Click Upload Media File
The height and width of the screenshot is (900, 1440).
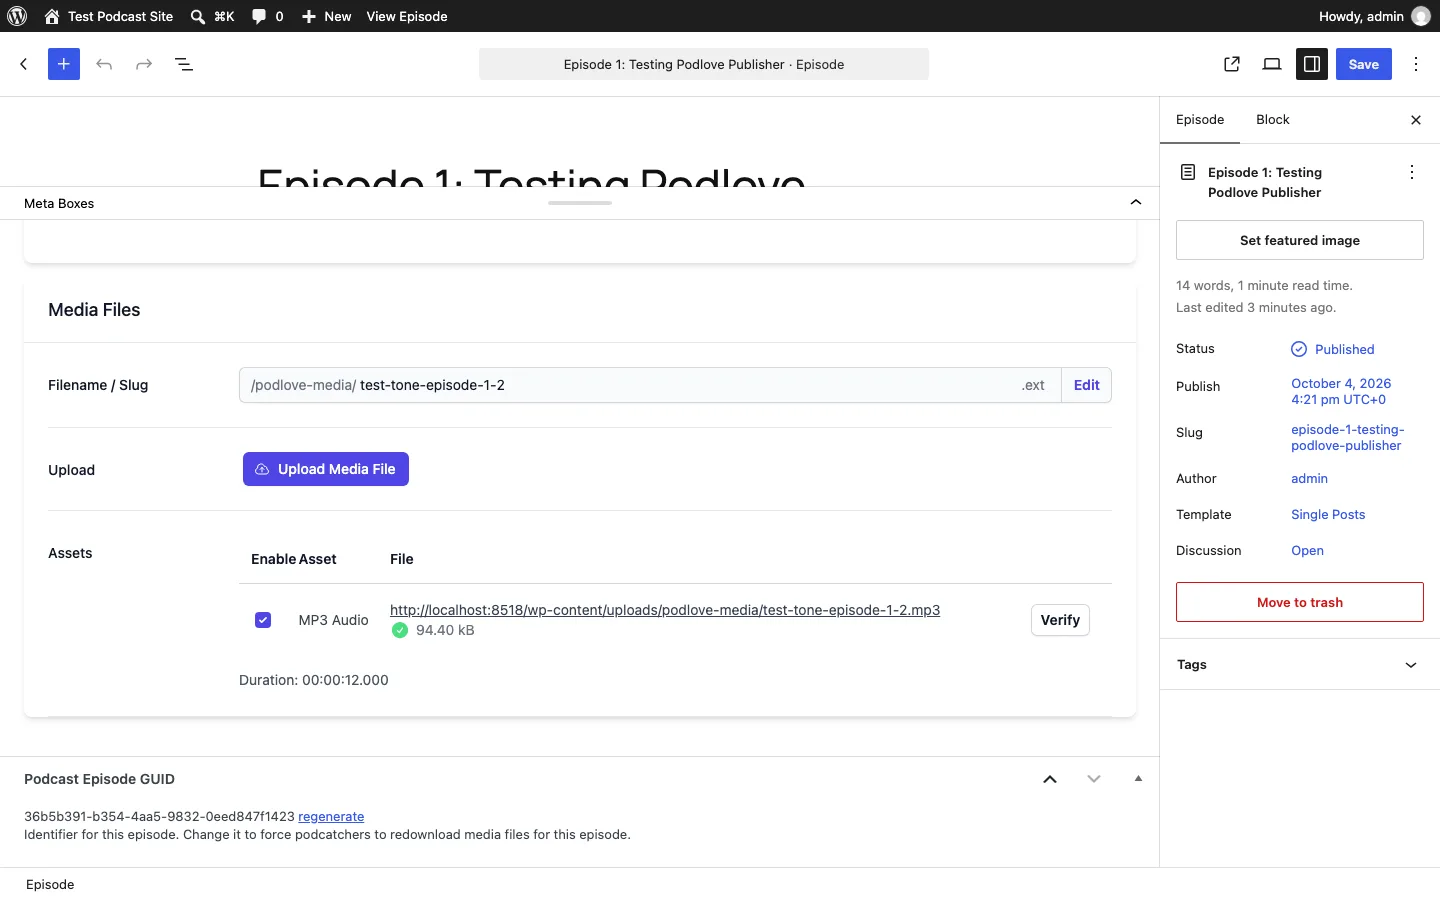click(326, 469)
